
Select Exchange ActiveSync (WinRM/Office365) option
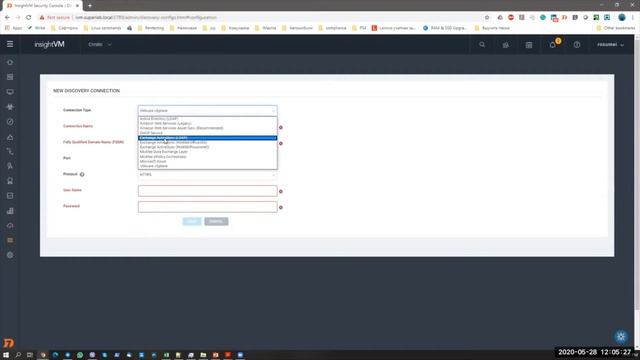pyautogui.click(x=207, y=142)
